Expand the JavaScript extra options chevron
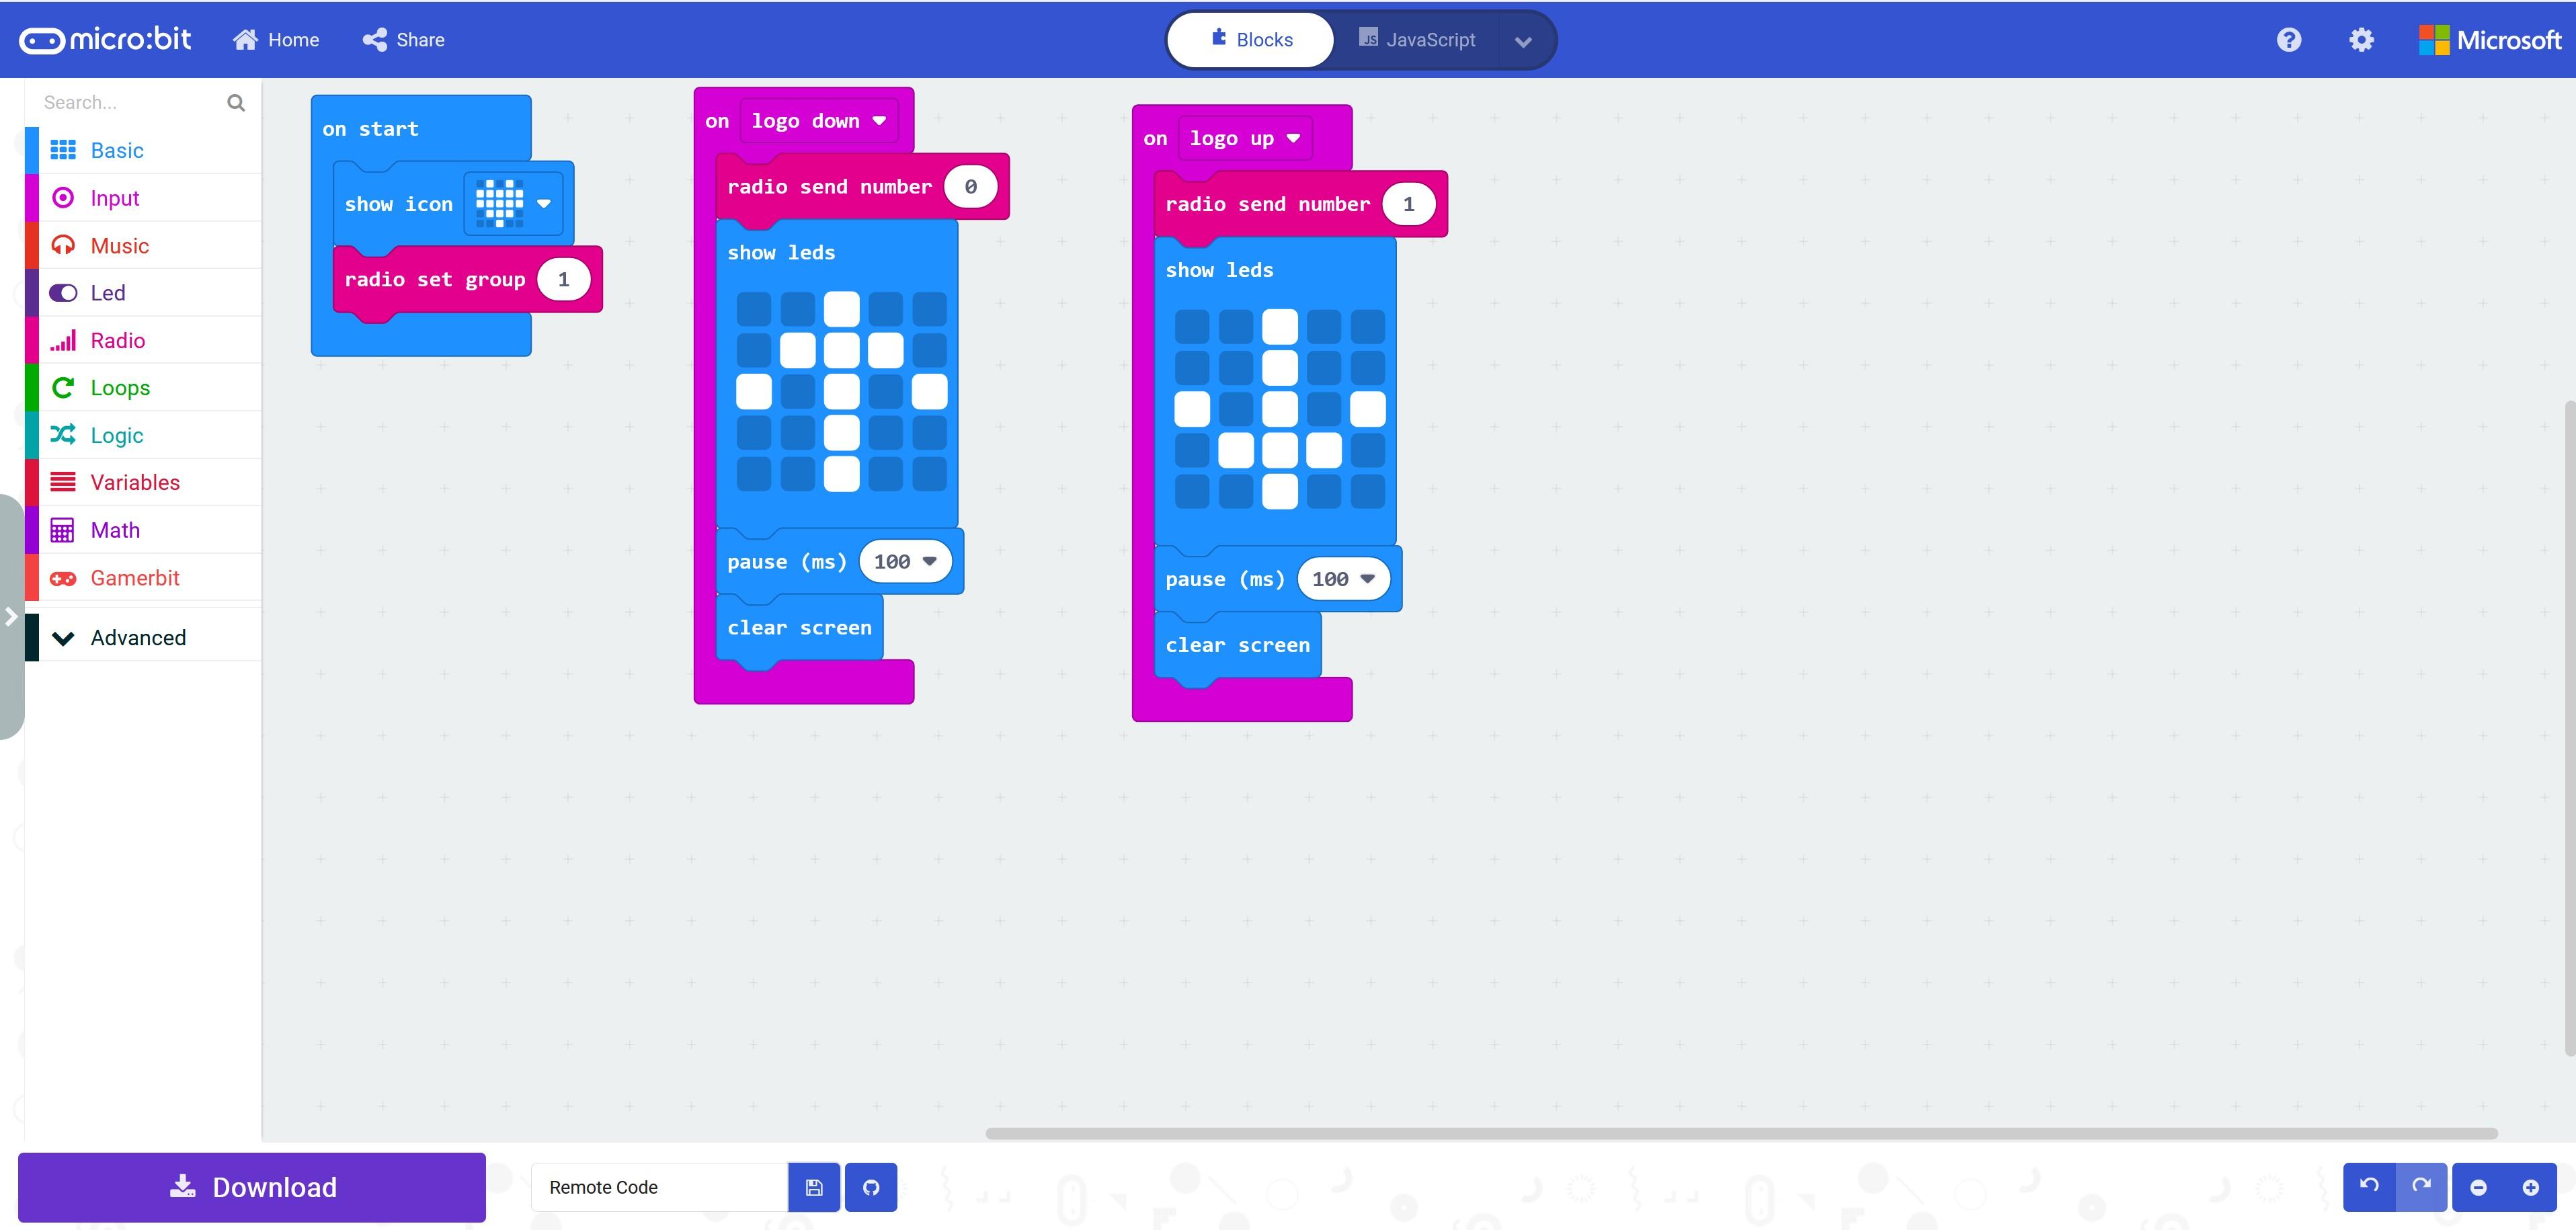This screenshot has width=2576, height=1230. (x=1523, y=40)
